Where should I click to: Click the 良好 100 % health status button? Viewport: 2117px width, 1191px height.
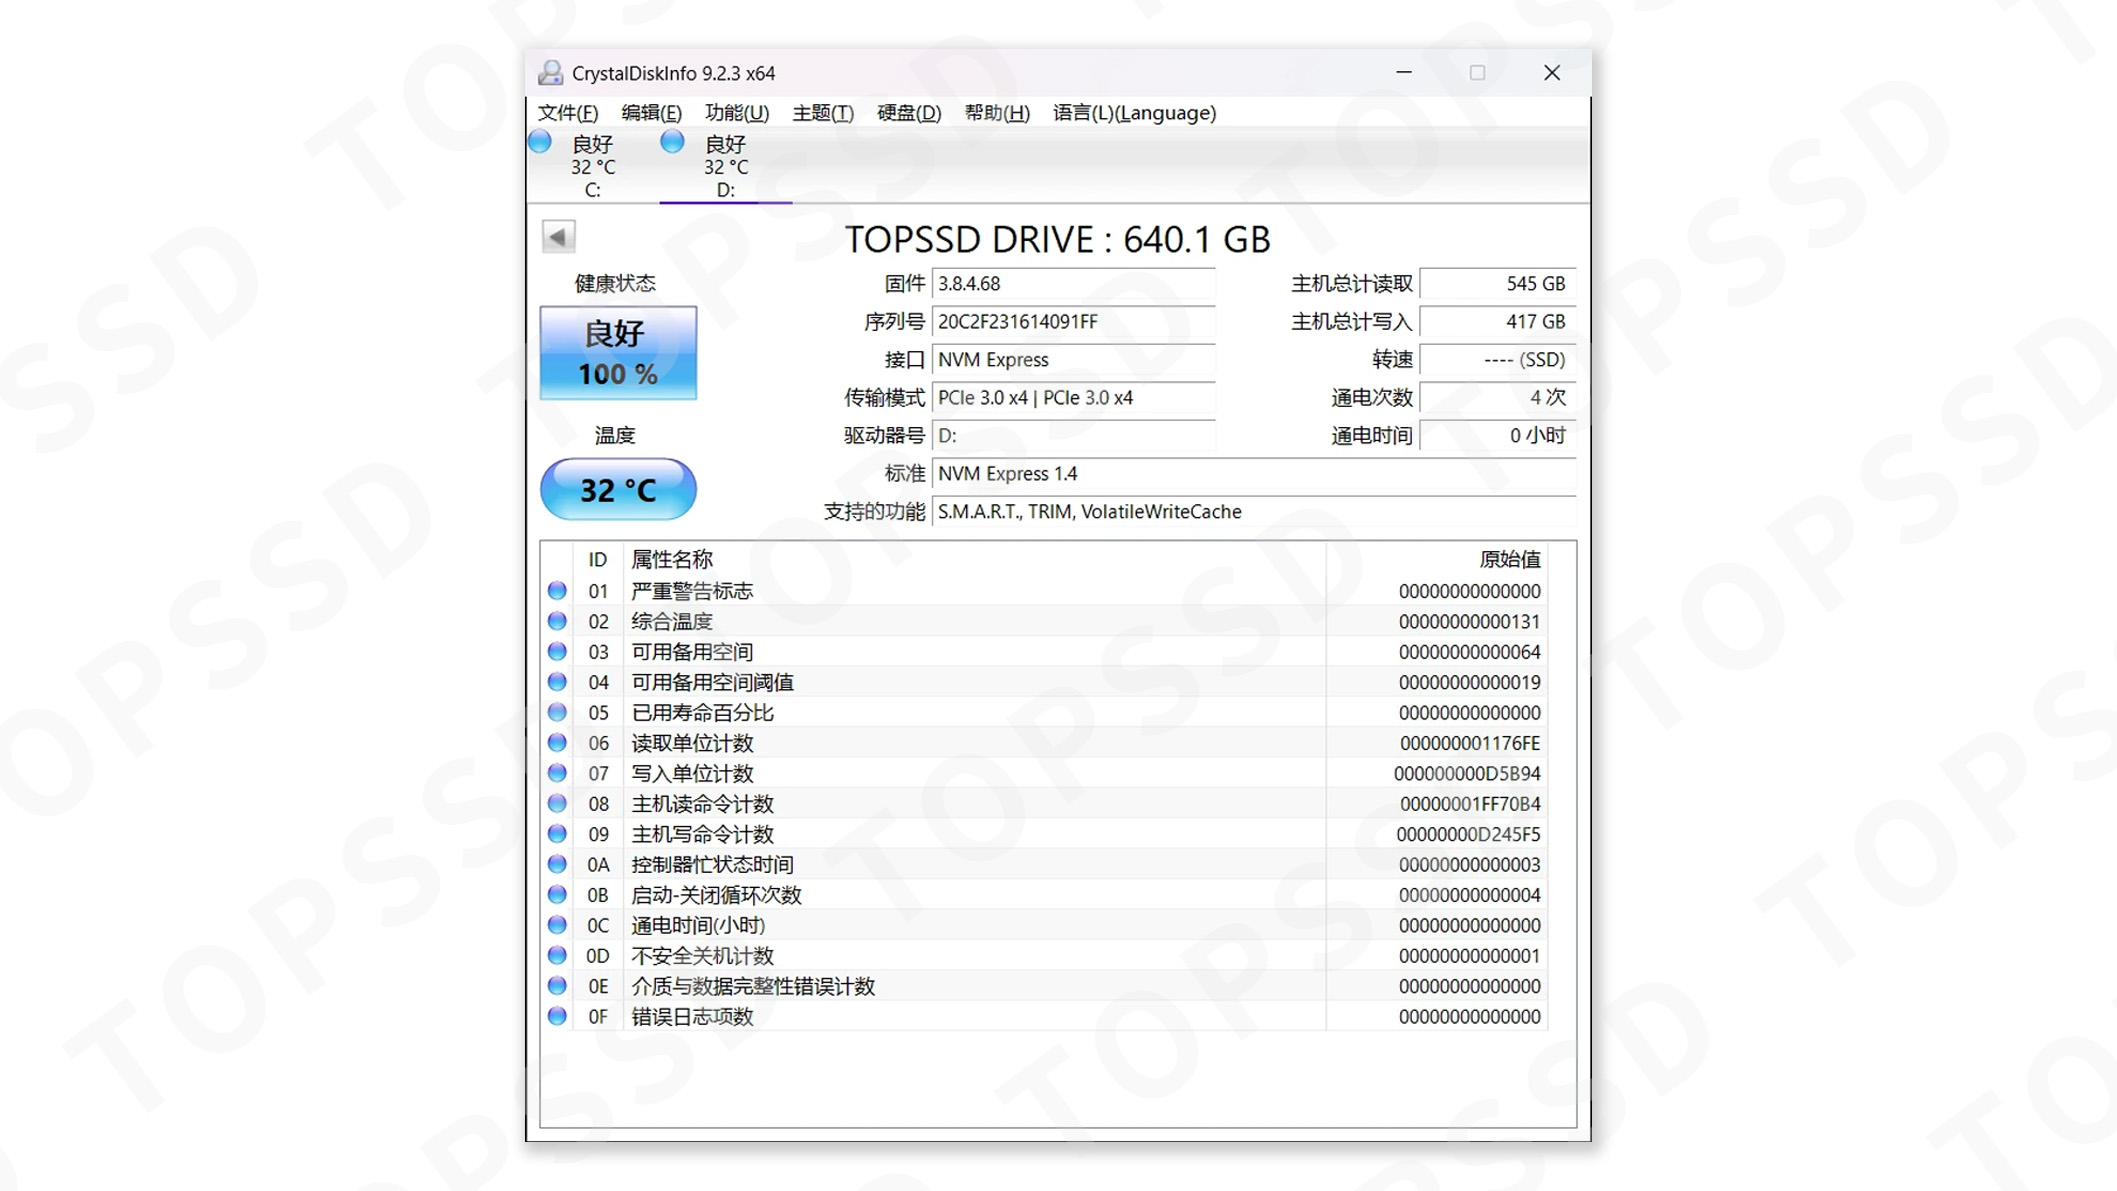pyautogui.click(x=618, y=353)
